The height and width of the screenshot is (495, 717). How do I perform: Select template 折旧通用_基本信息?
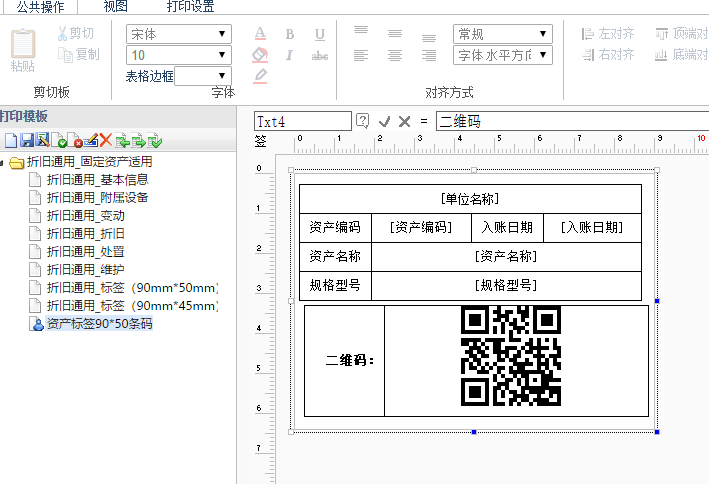(97, 180)
